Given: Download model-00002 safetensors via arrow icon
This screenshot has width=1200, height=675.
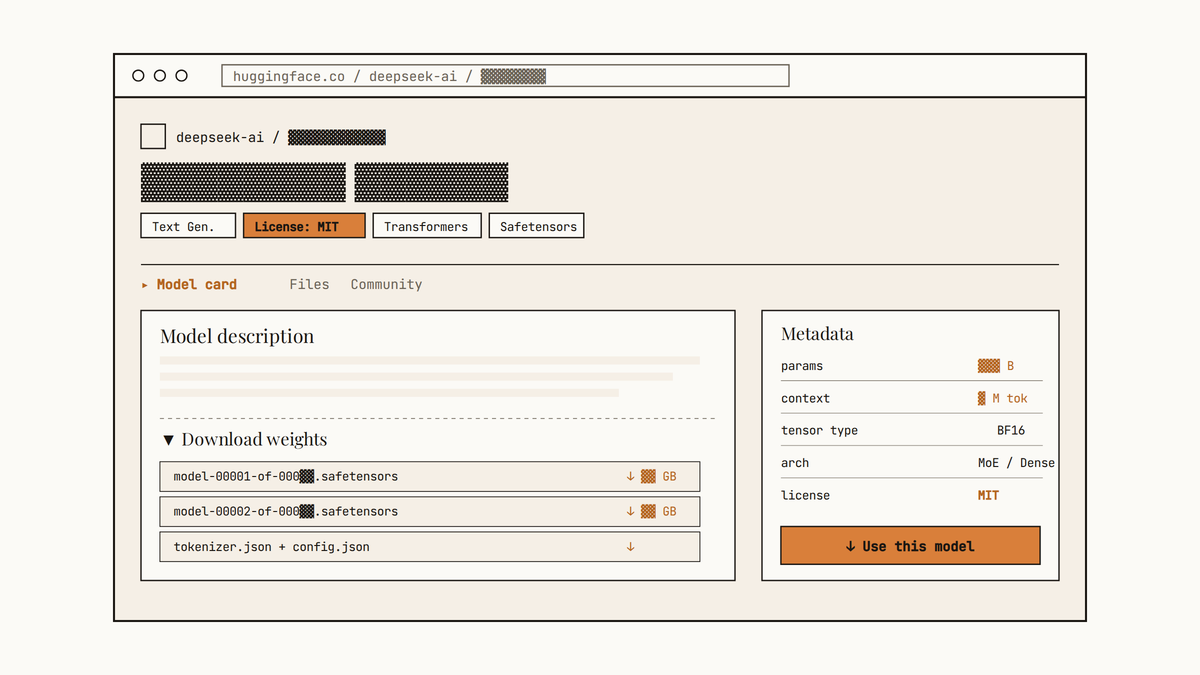Looking at the screenshot, I should point(630,511).
